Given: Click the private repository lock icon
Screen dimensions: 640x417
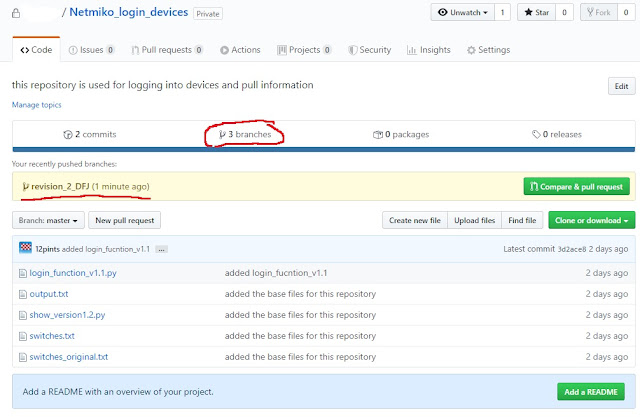Looking at the screenshot, I should [x=16, y=13].
